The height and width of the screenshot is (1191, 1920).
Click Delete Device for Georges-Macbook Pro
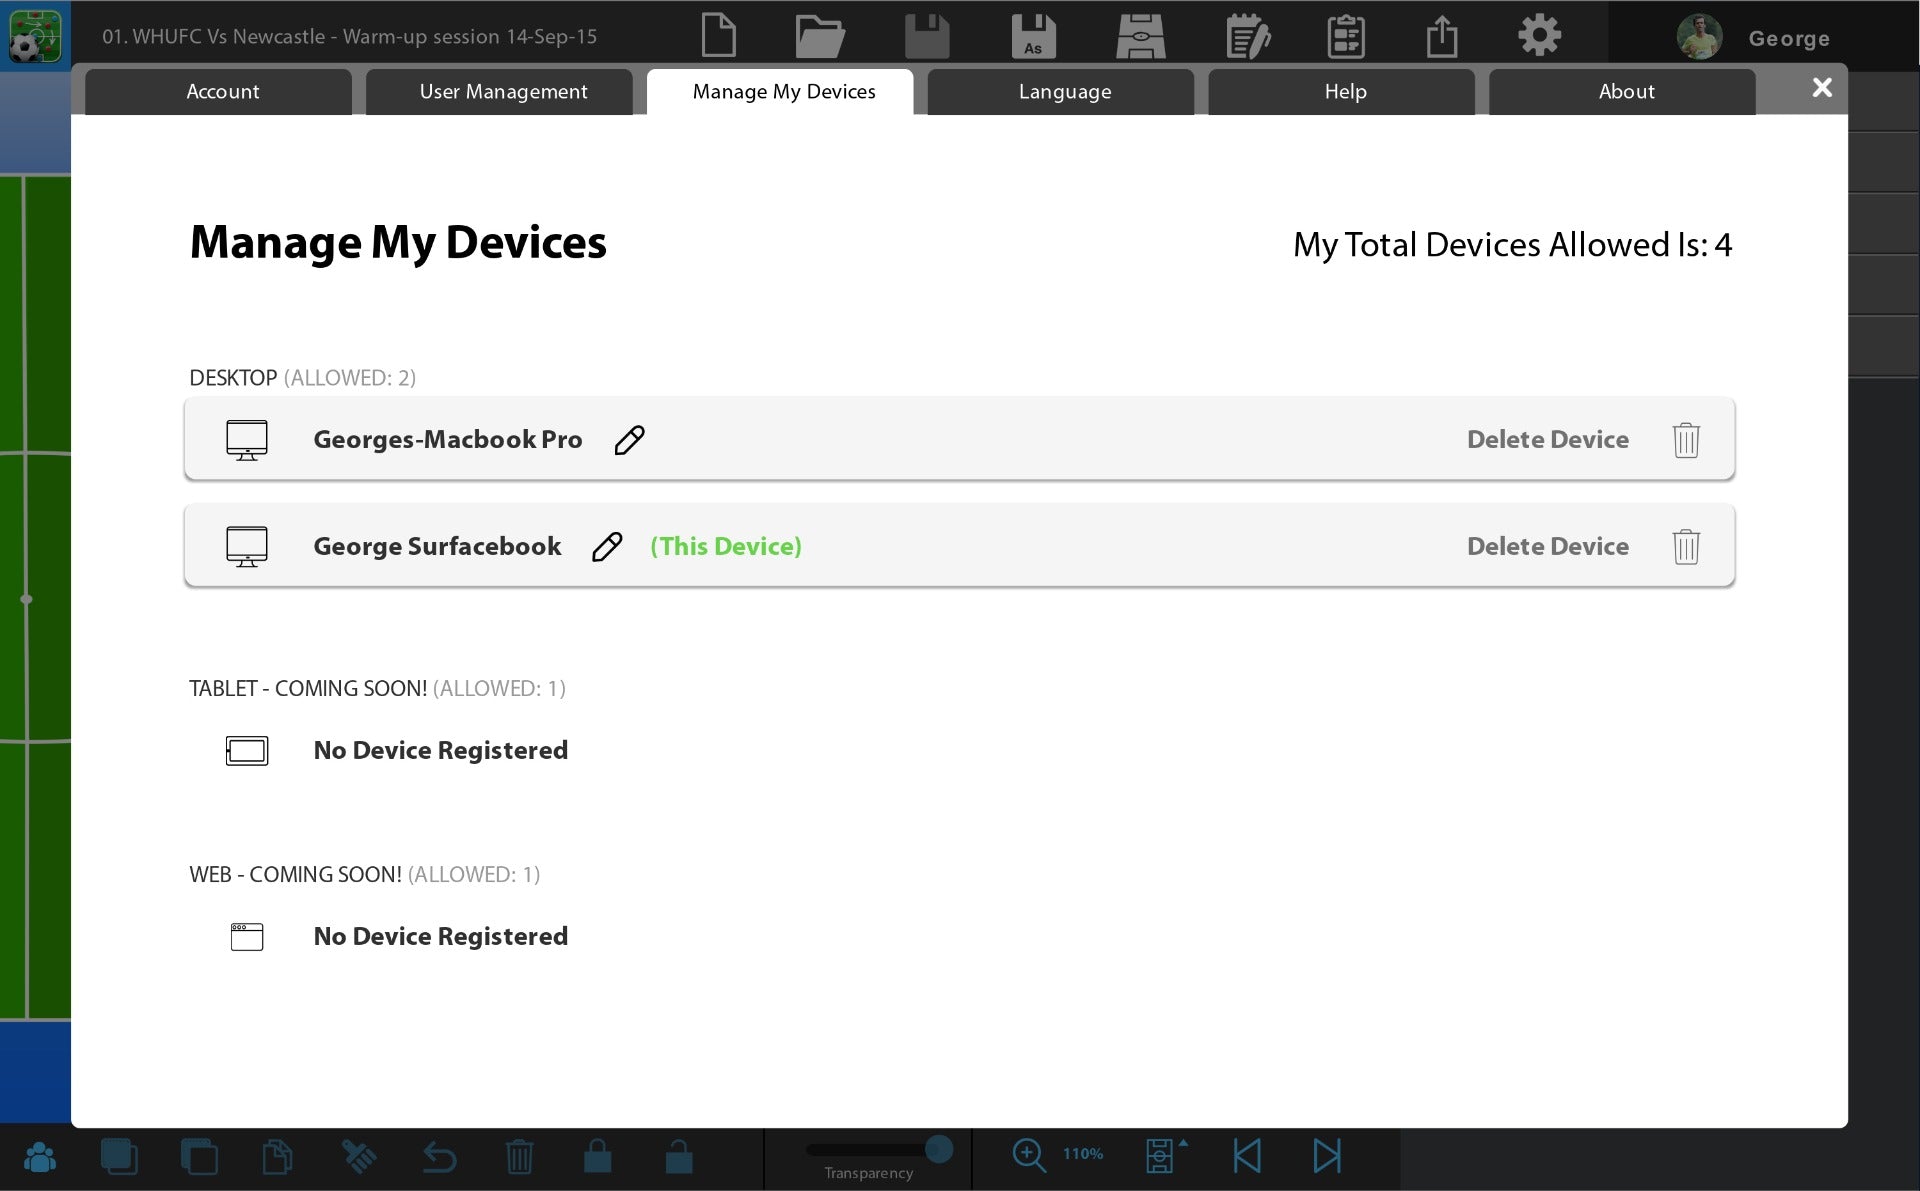tap(1547, 440)
